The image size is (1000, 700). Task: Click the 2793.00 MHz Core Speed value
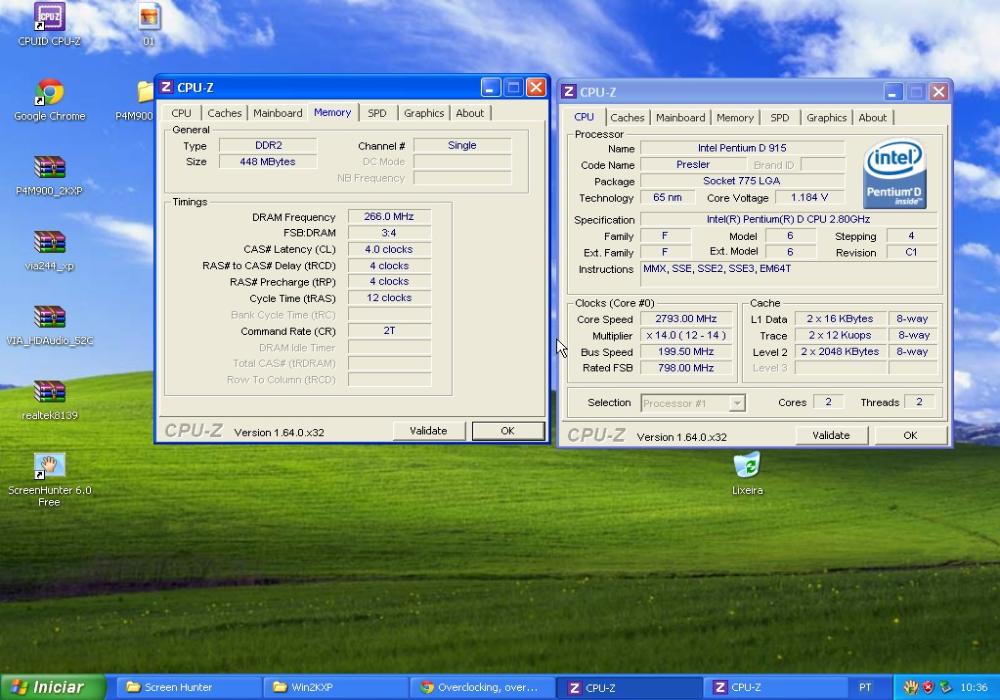[x=686, y=319]
